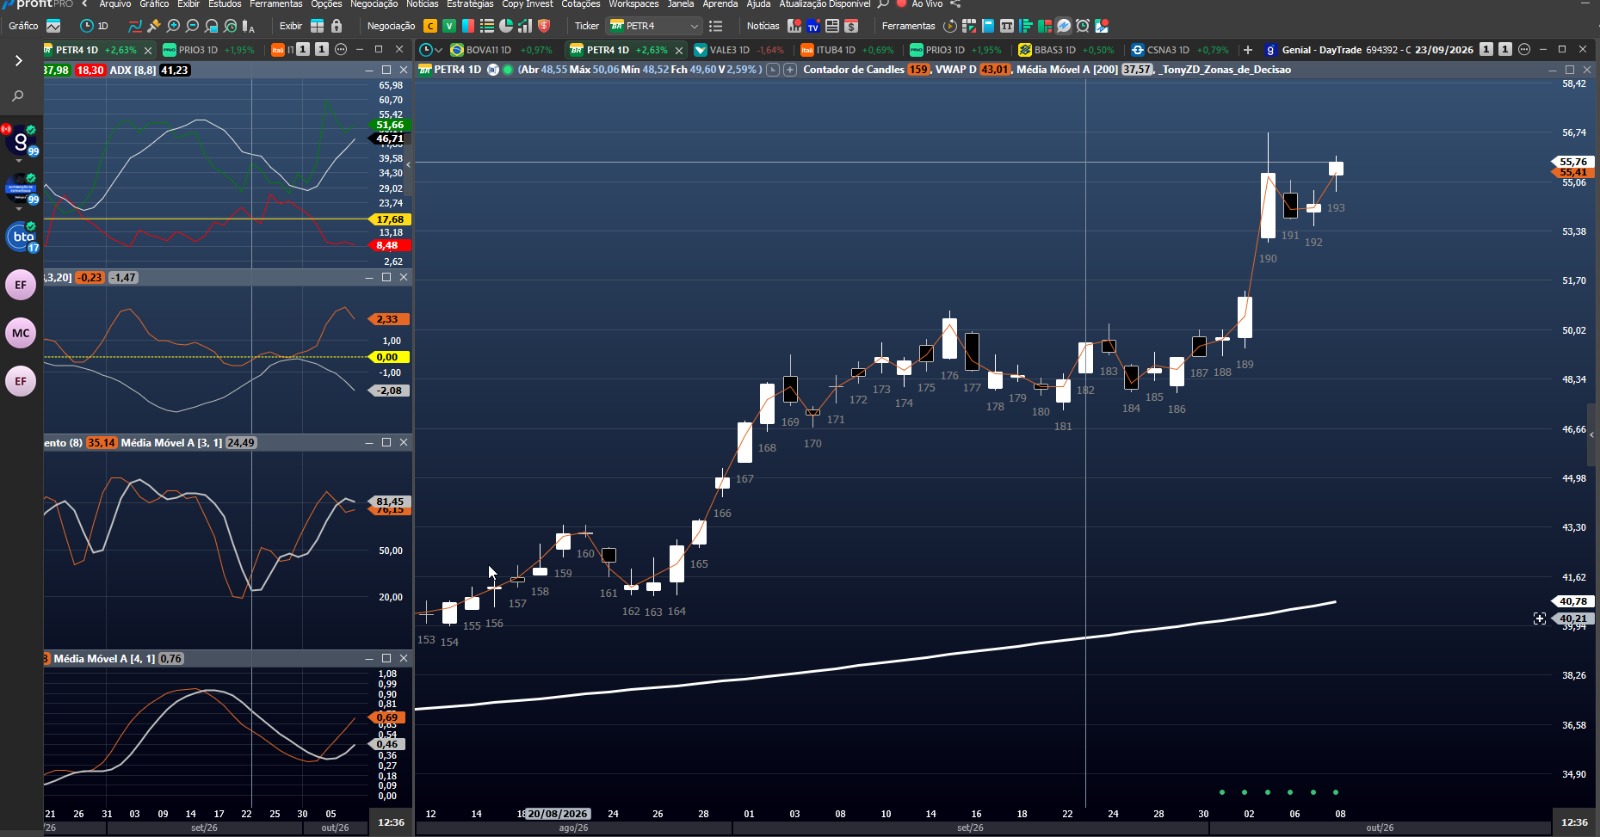Open the list icon beside Ticker field
This screenshot has width=1600, height=837.
coord(716,26)
